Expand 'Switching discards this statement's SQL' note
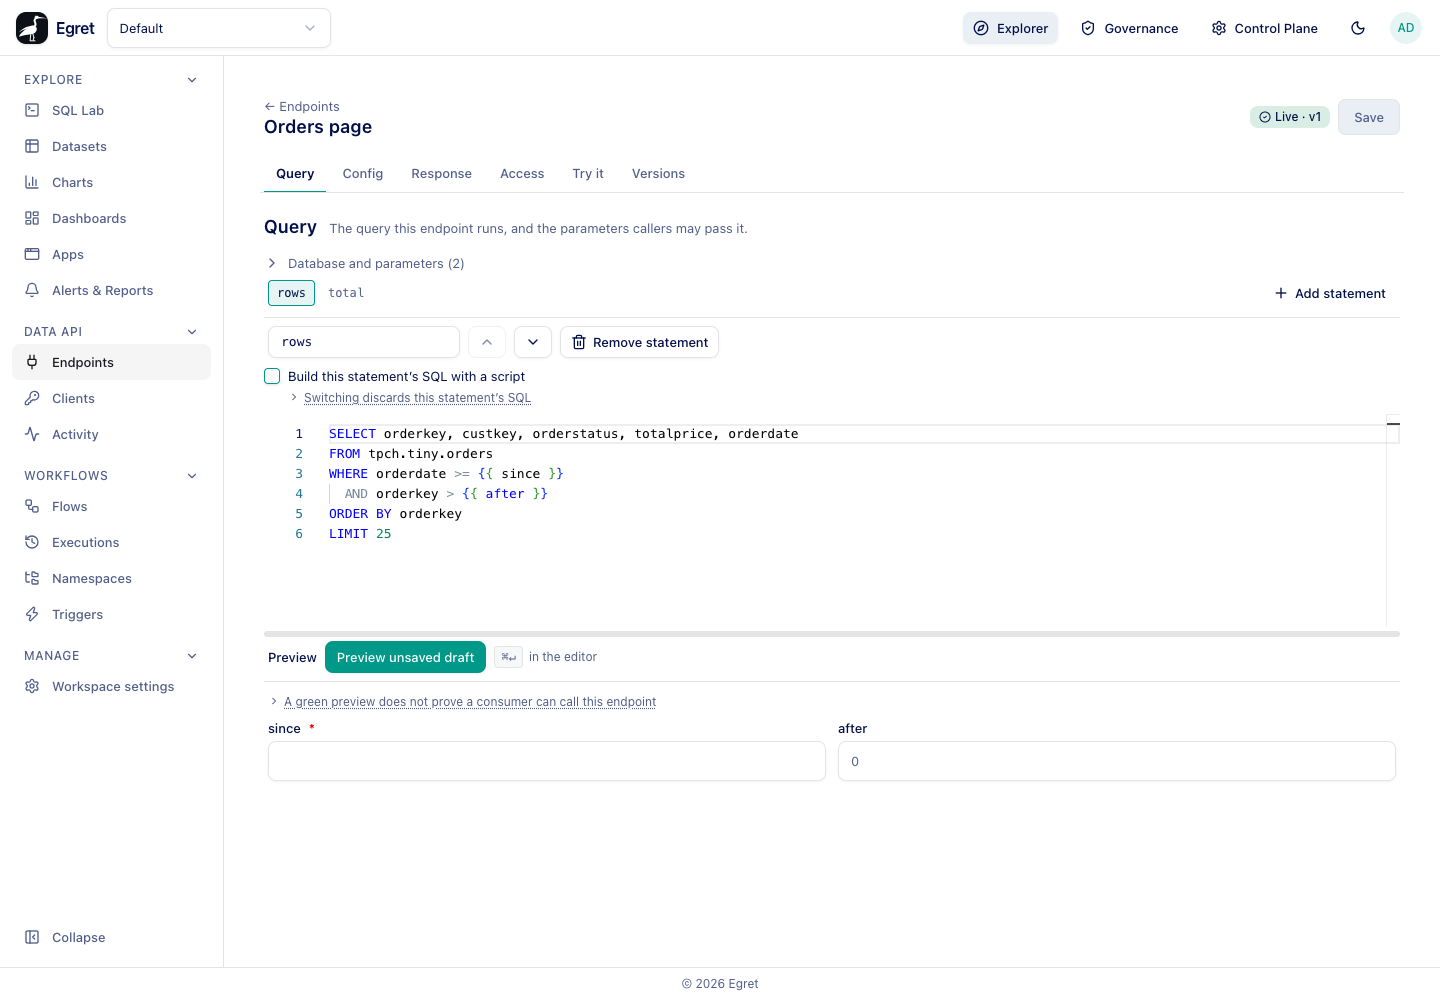The image size is (1440, 1000). pyautogui.click(x=411, y=398)
